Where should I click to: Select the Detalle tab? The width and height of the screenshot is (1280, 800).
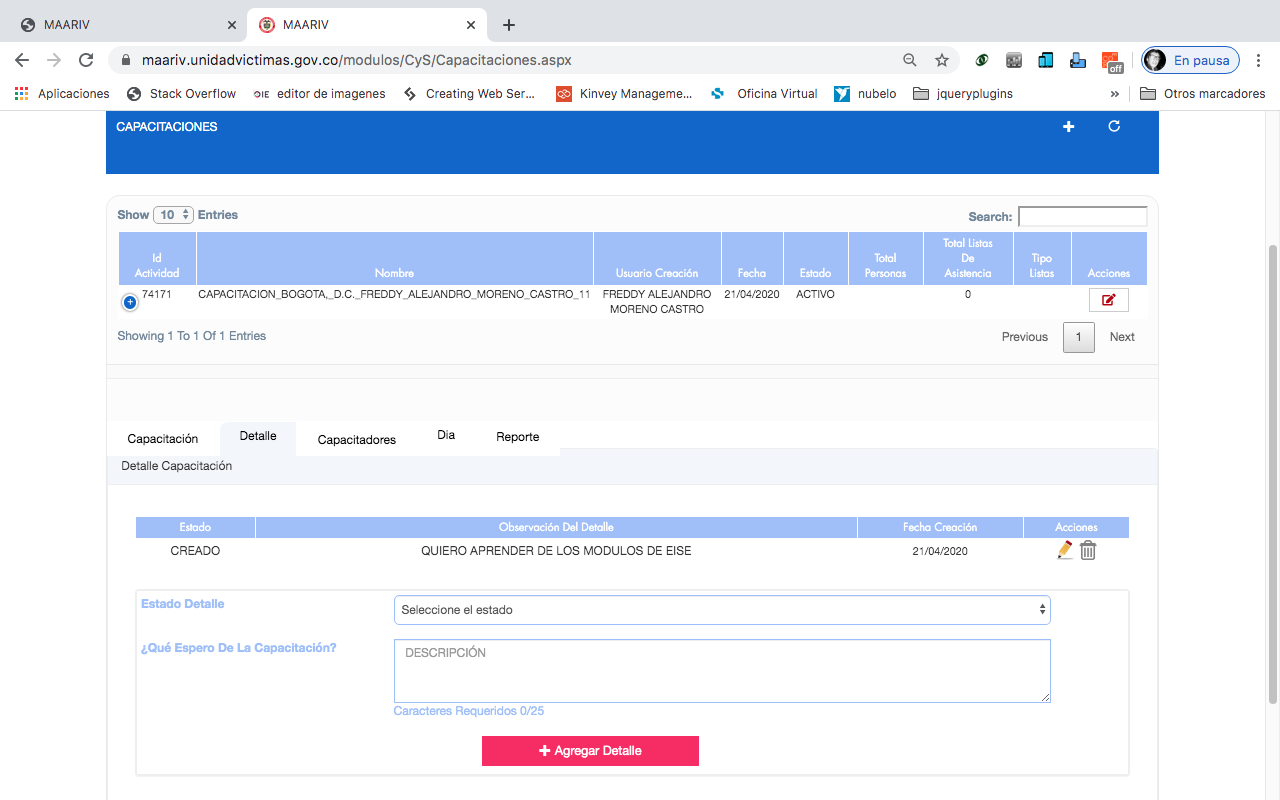coord(258,436)
